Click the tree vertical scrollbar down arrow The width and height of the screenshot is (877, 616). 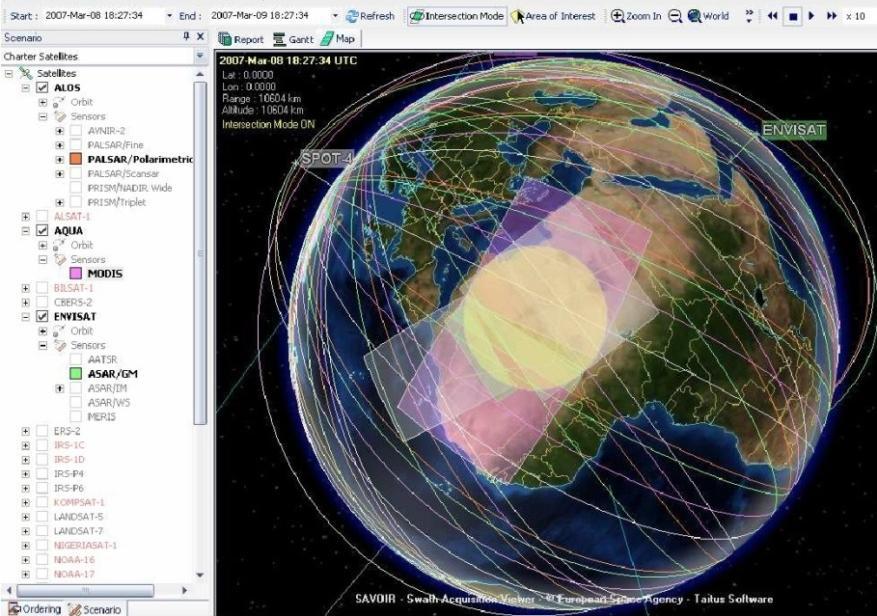tap(200, 575)
